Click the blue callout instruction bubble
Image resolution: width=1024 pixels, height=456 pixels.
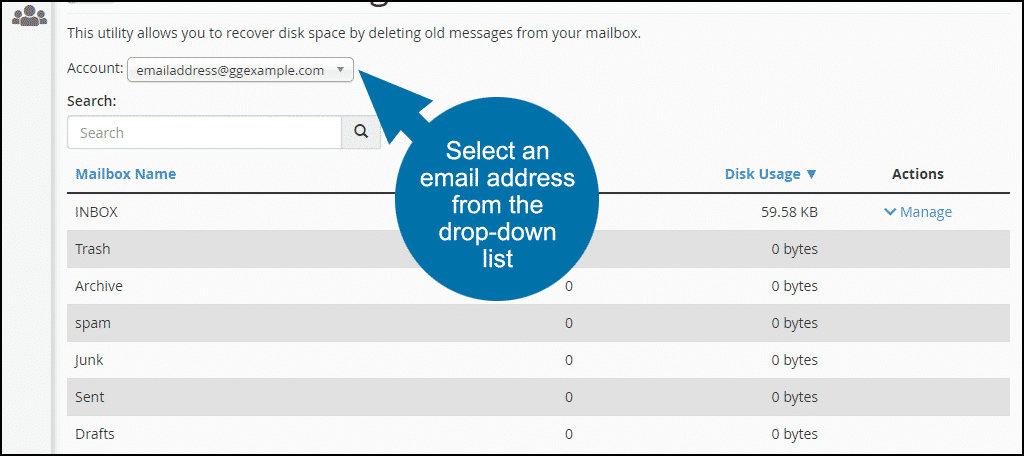coord(497,201)
